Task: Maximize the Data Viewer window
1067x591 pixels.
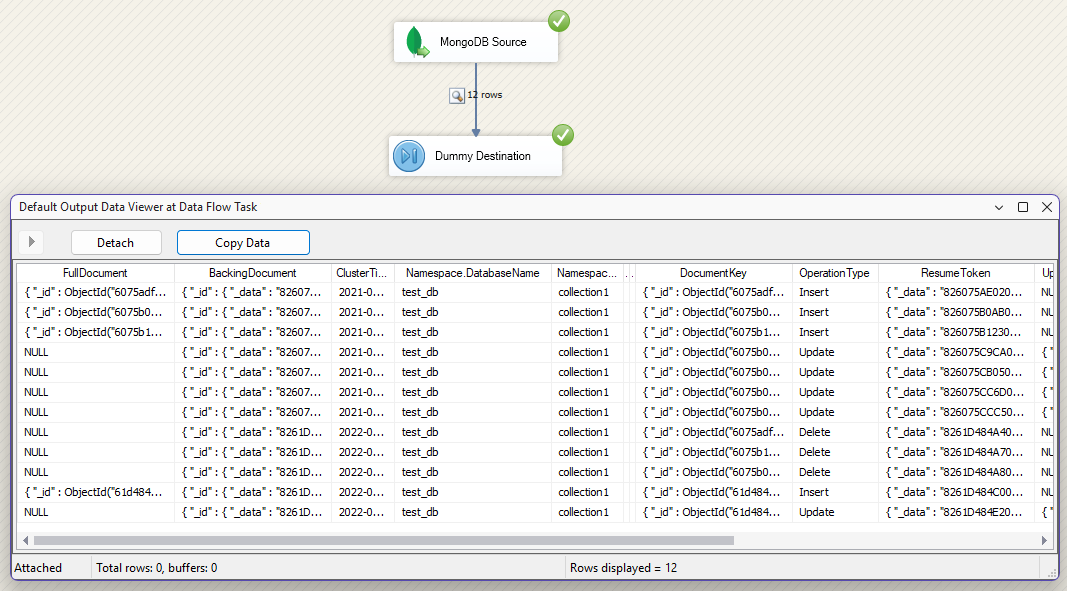Action: coord(1023,207)
